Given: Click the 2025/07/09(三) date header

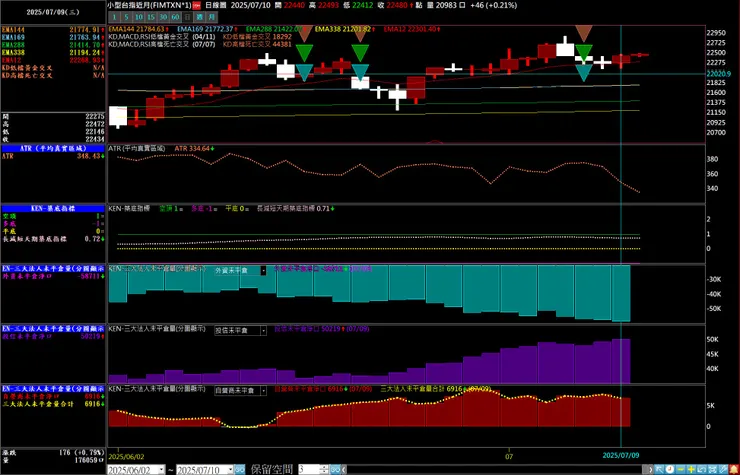Looking at the screenshot, I should [x=53, y=12].
